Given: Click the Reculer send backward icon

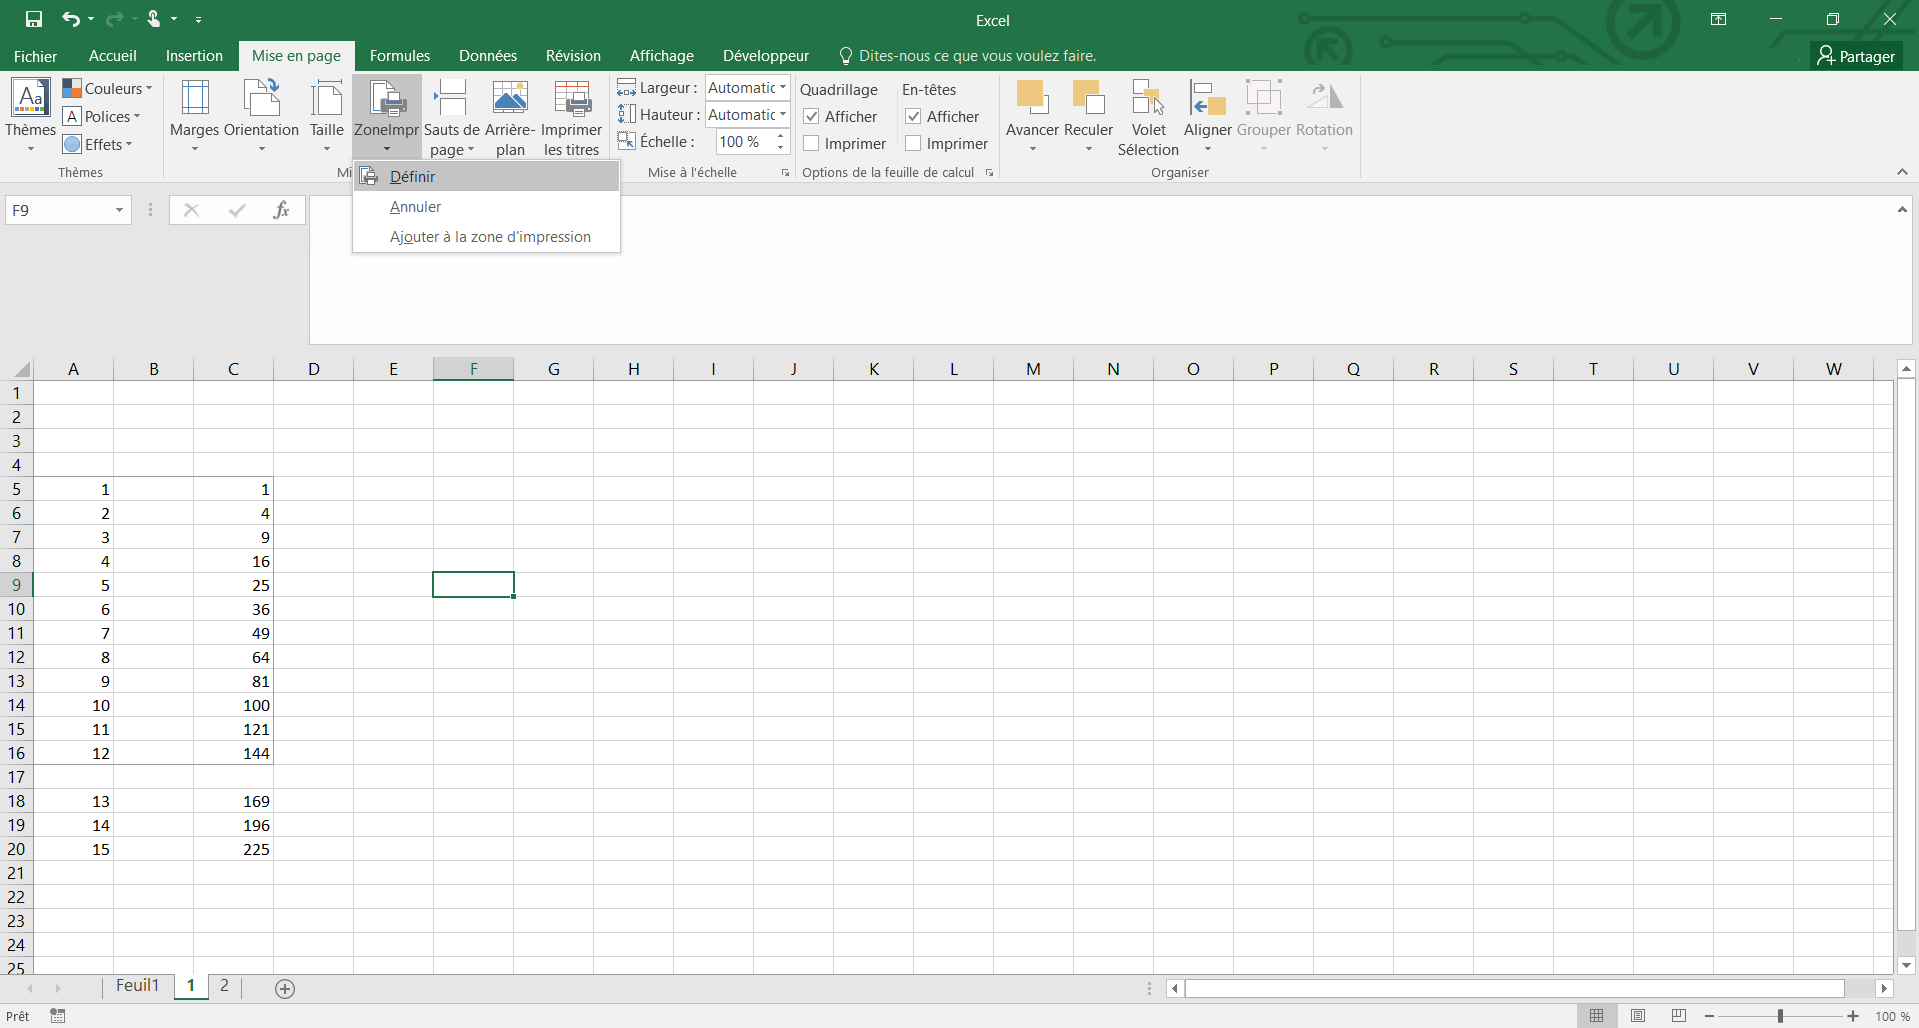Looking at the screenshot, I should pyautogui.click(x=1088, y=97).
